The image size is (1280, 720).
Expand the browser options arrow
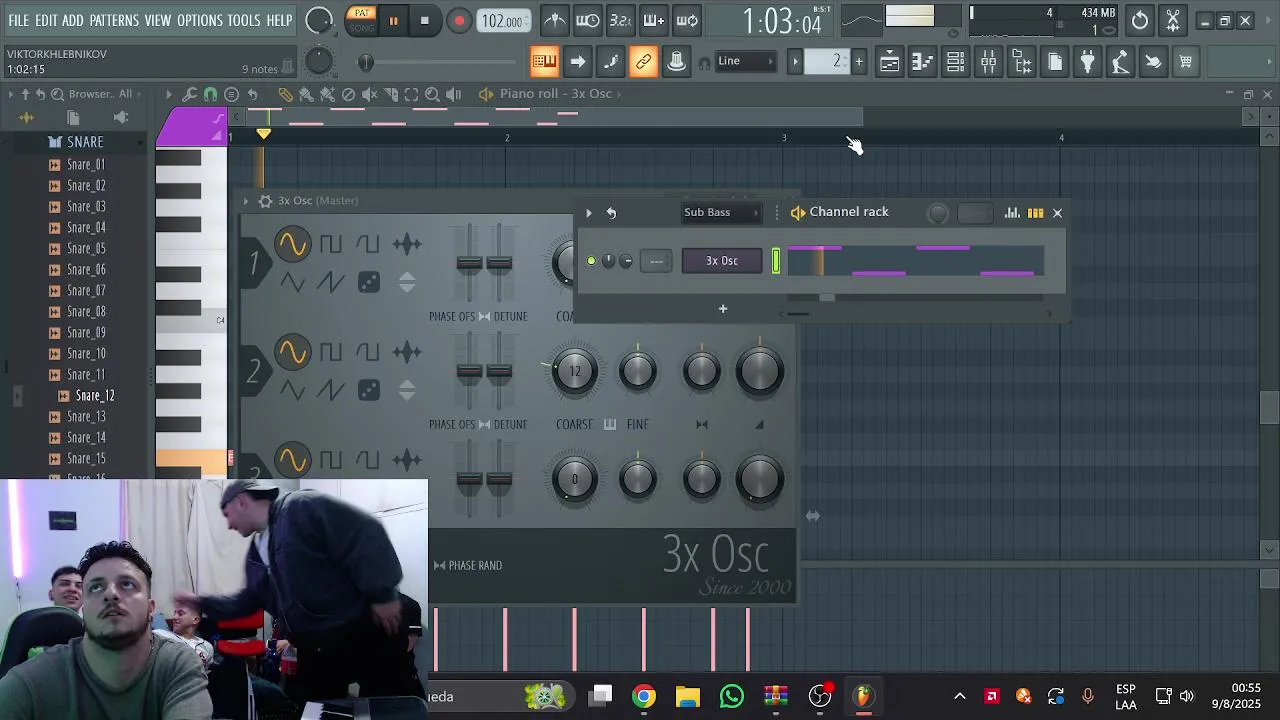(x=10, y=94)
